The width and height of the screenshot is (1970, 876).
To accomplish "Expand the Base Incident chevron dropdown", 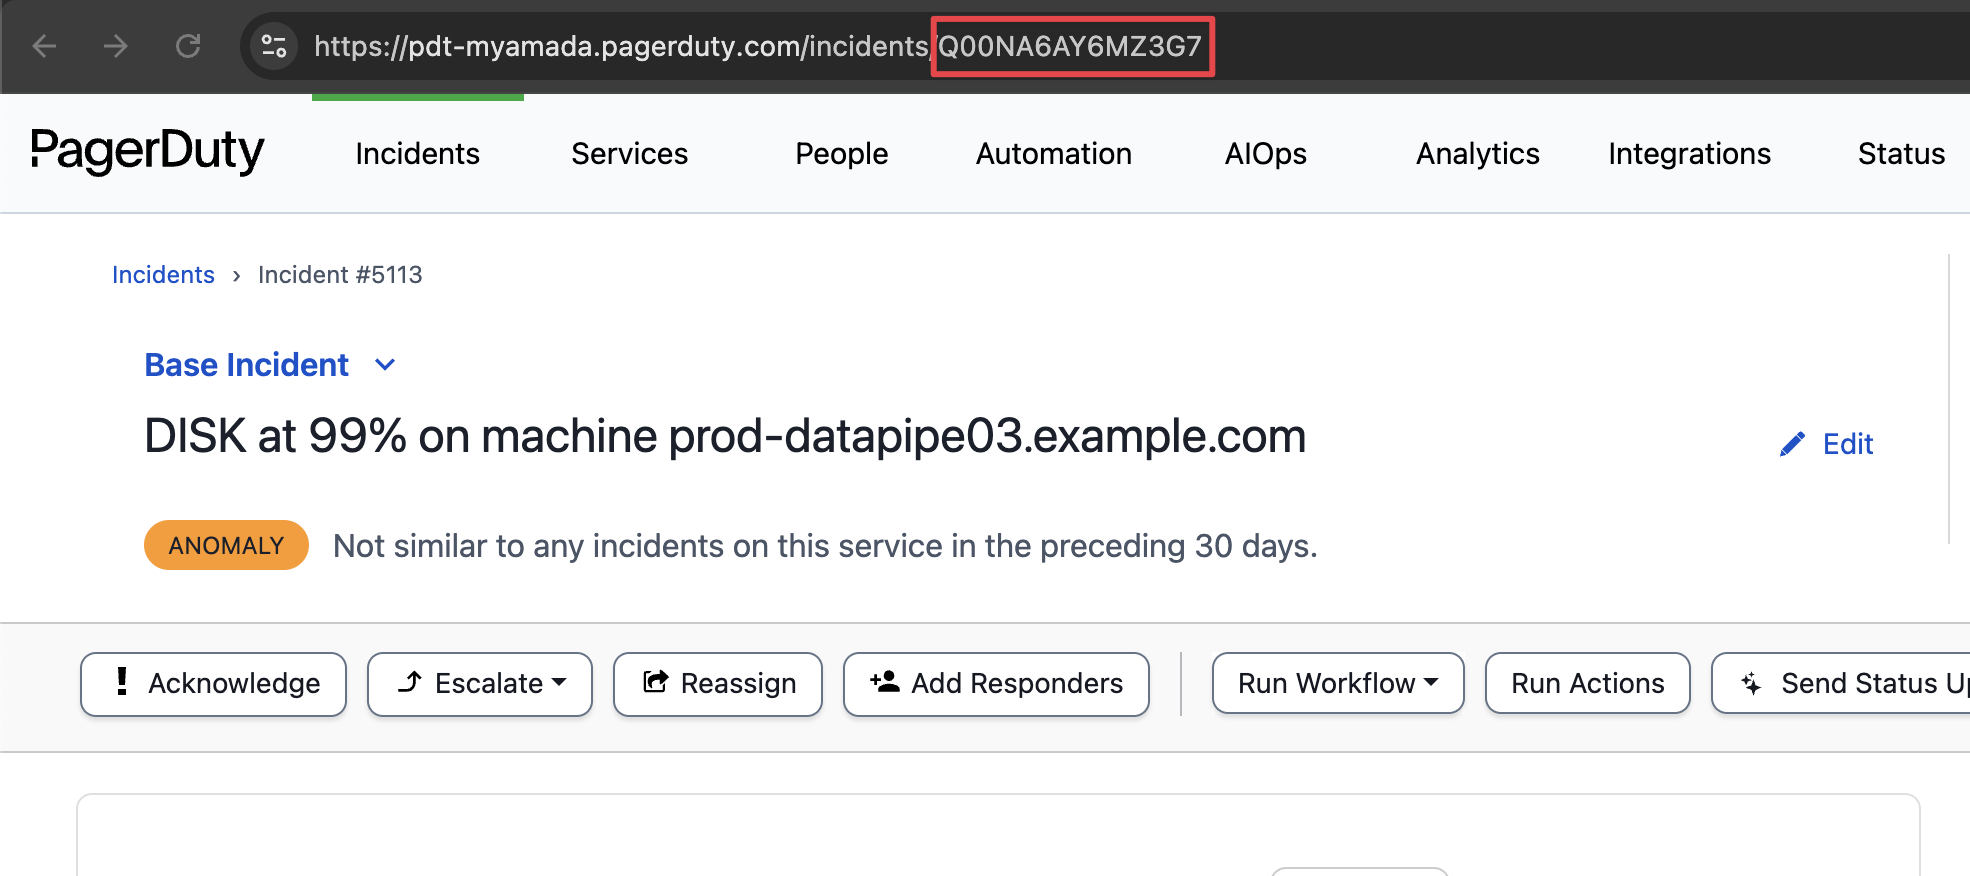I will click(385, 365).
